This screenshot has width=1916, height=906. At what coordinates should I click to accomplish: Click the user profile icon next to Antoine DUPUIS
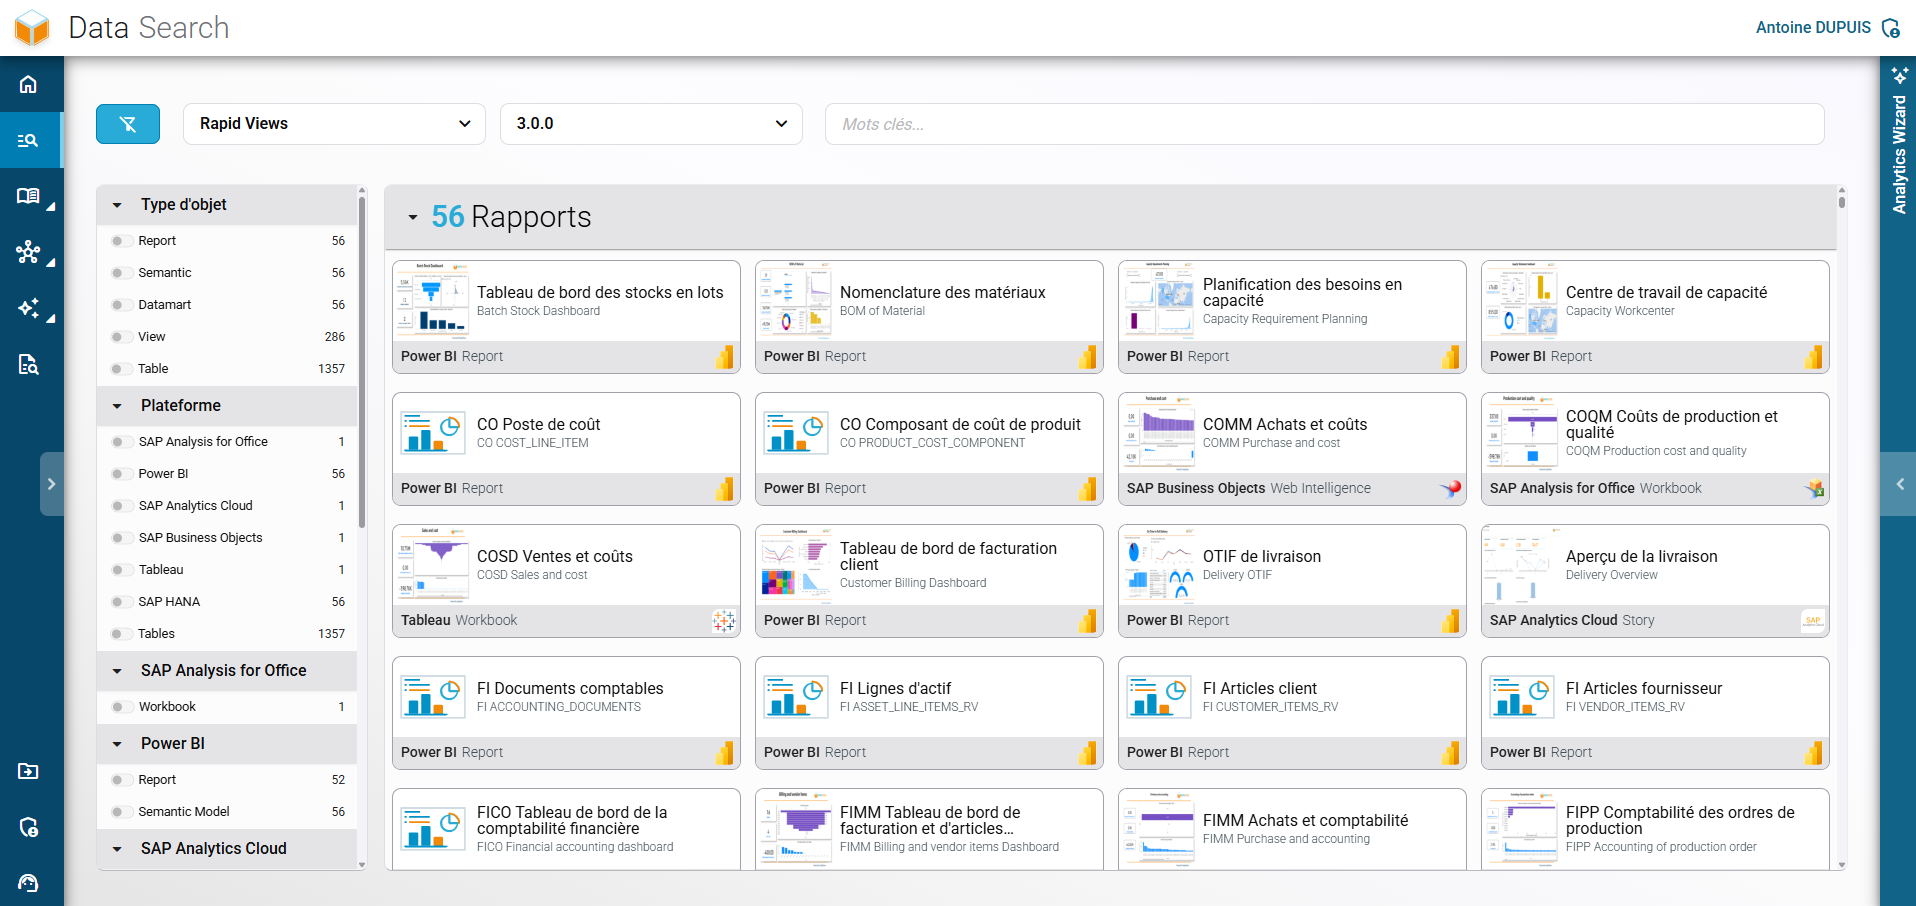point(1891,28)
